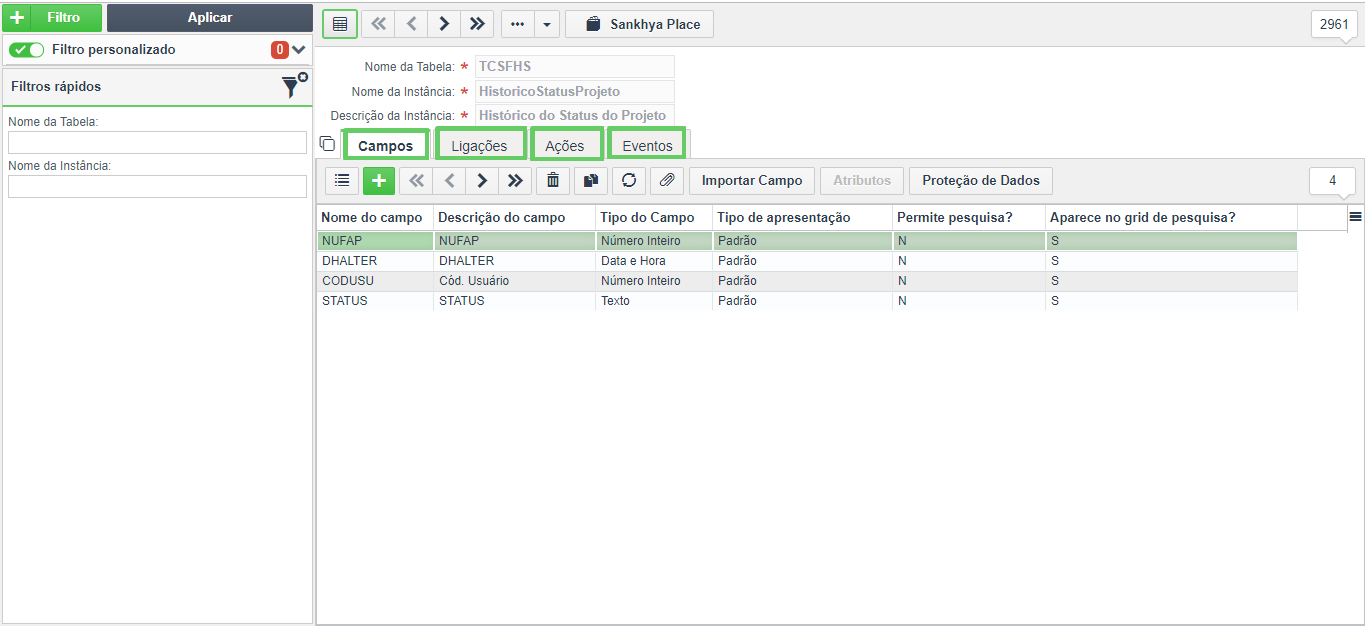This screenshot has height=626, width=1365.
Task: Expand the Filtro personalizado chevron
Action: coord(298,50)
